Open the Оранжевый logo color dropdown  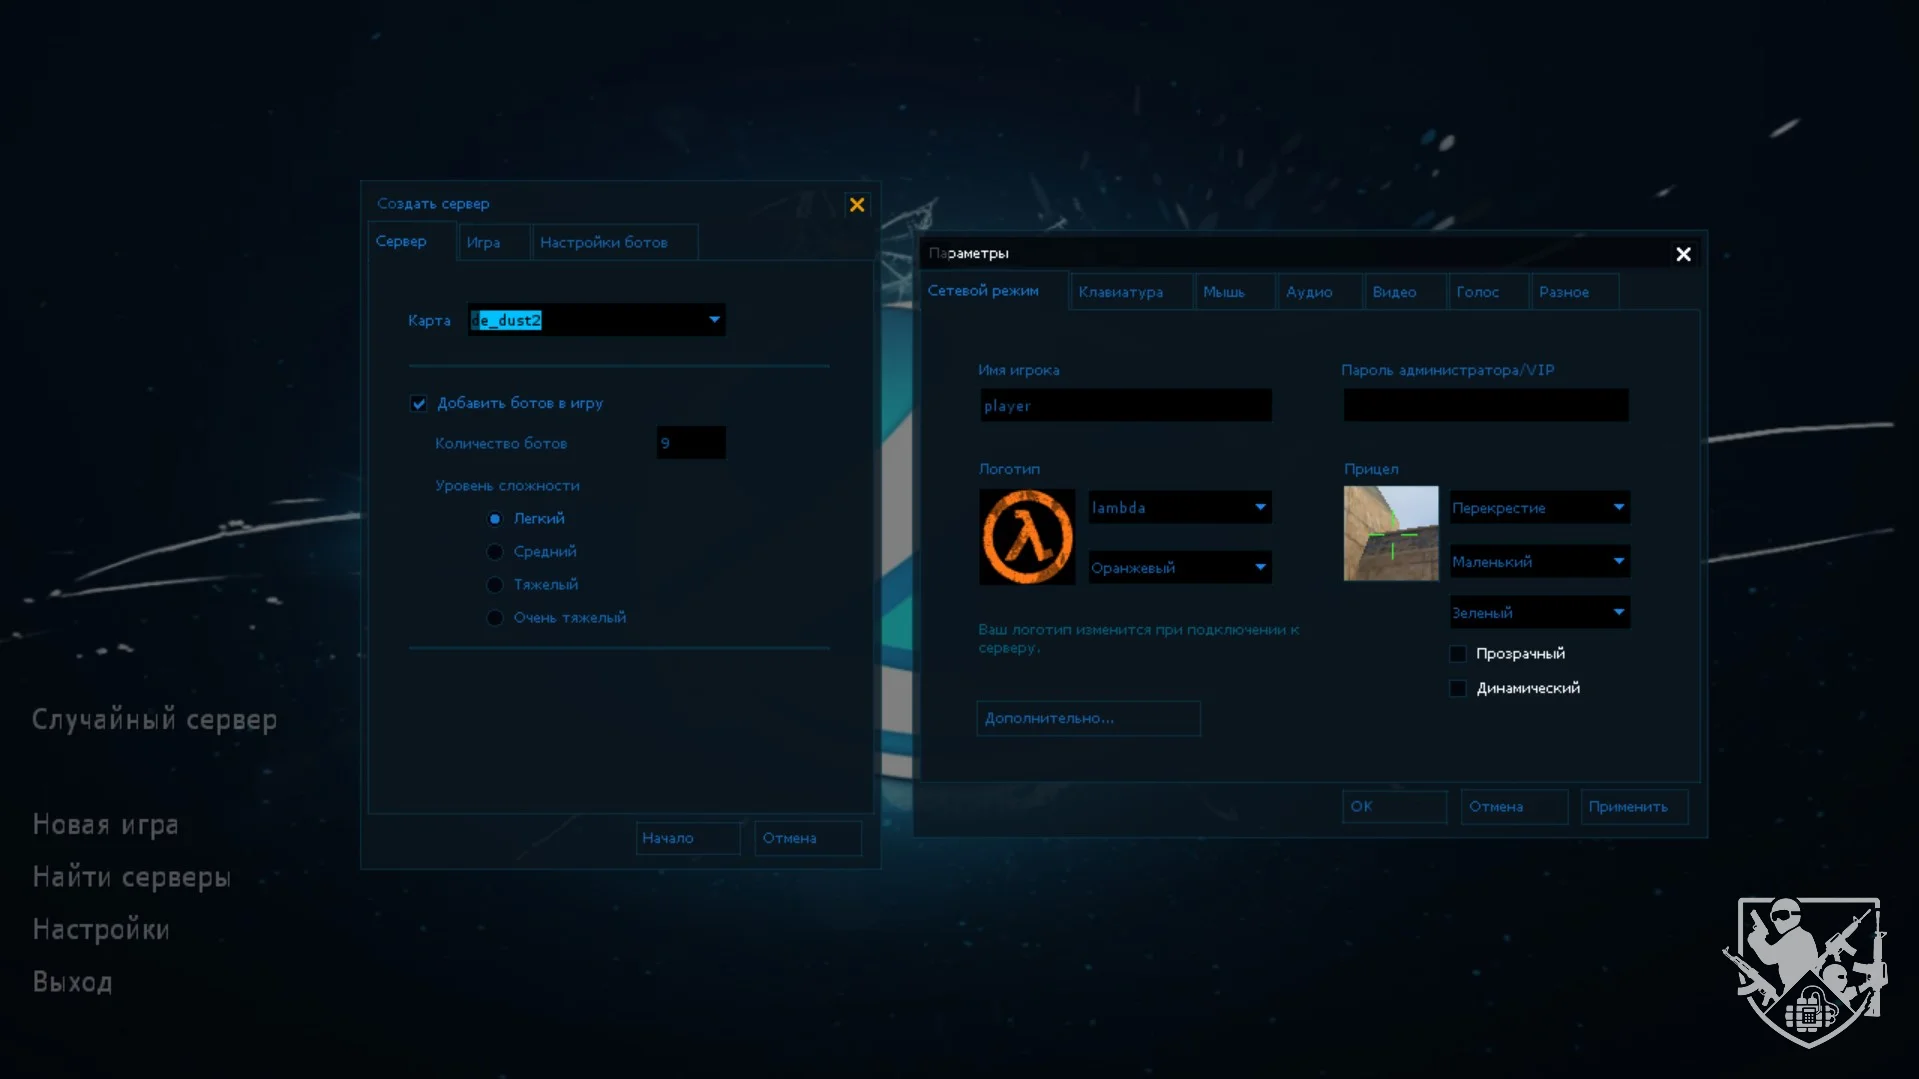coord(1260,568)
